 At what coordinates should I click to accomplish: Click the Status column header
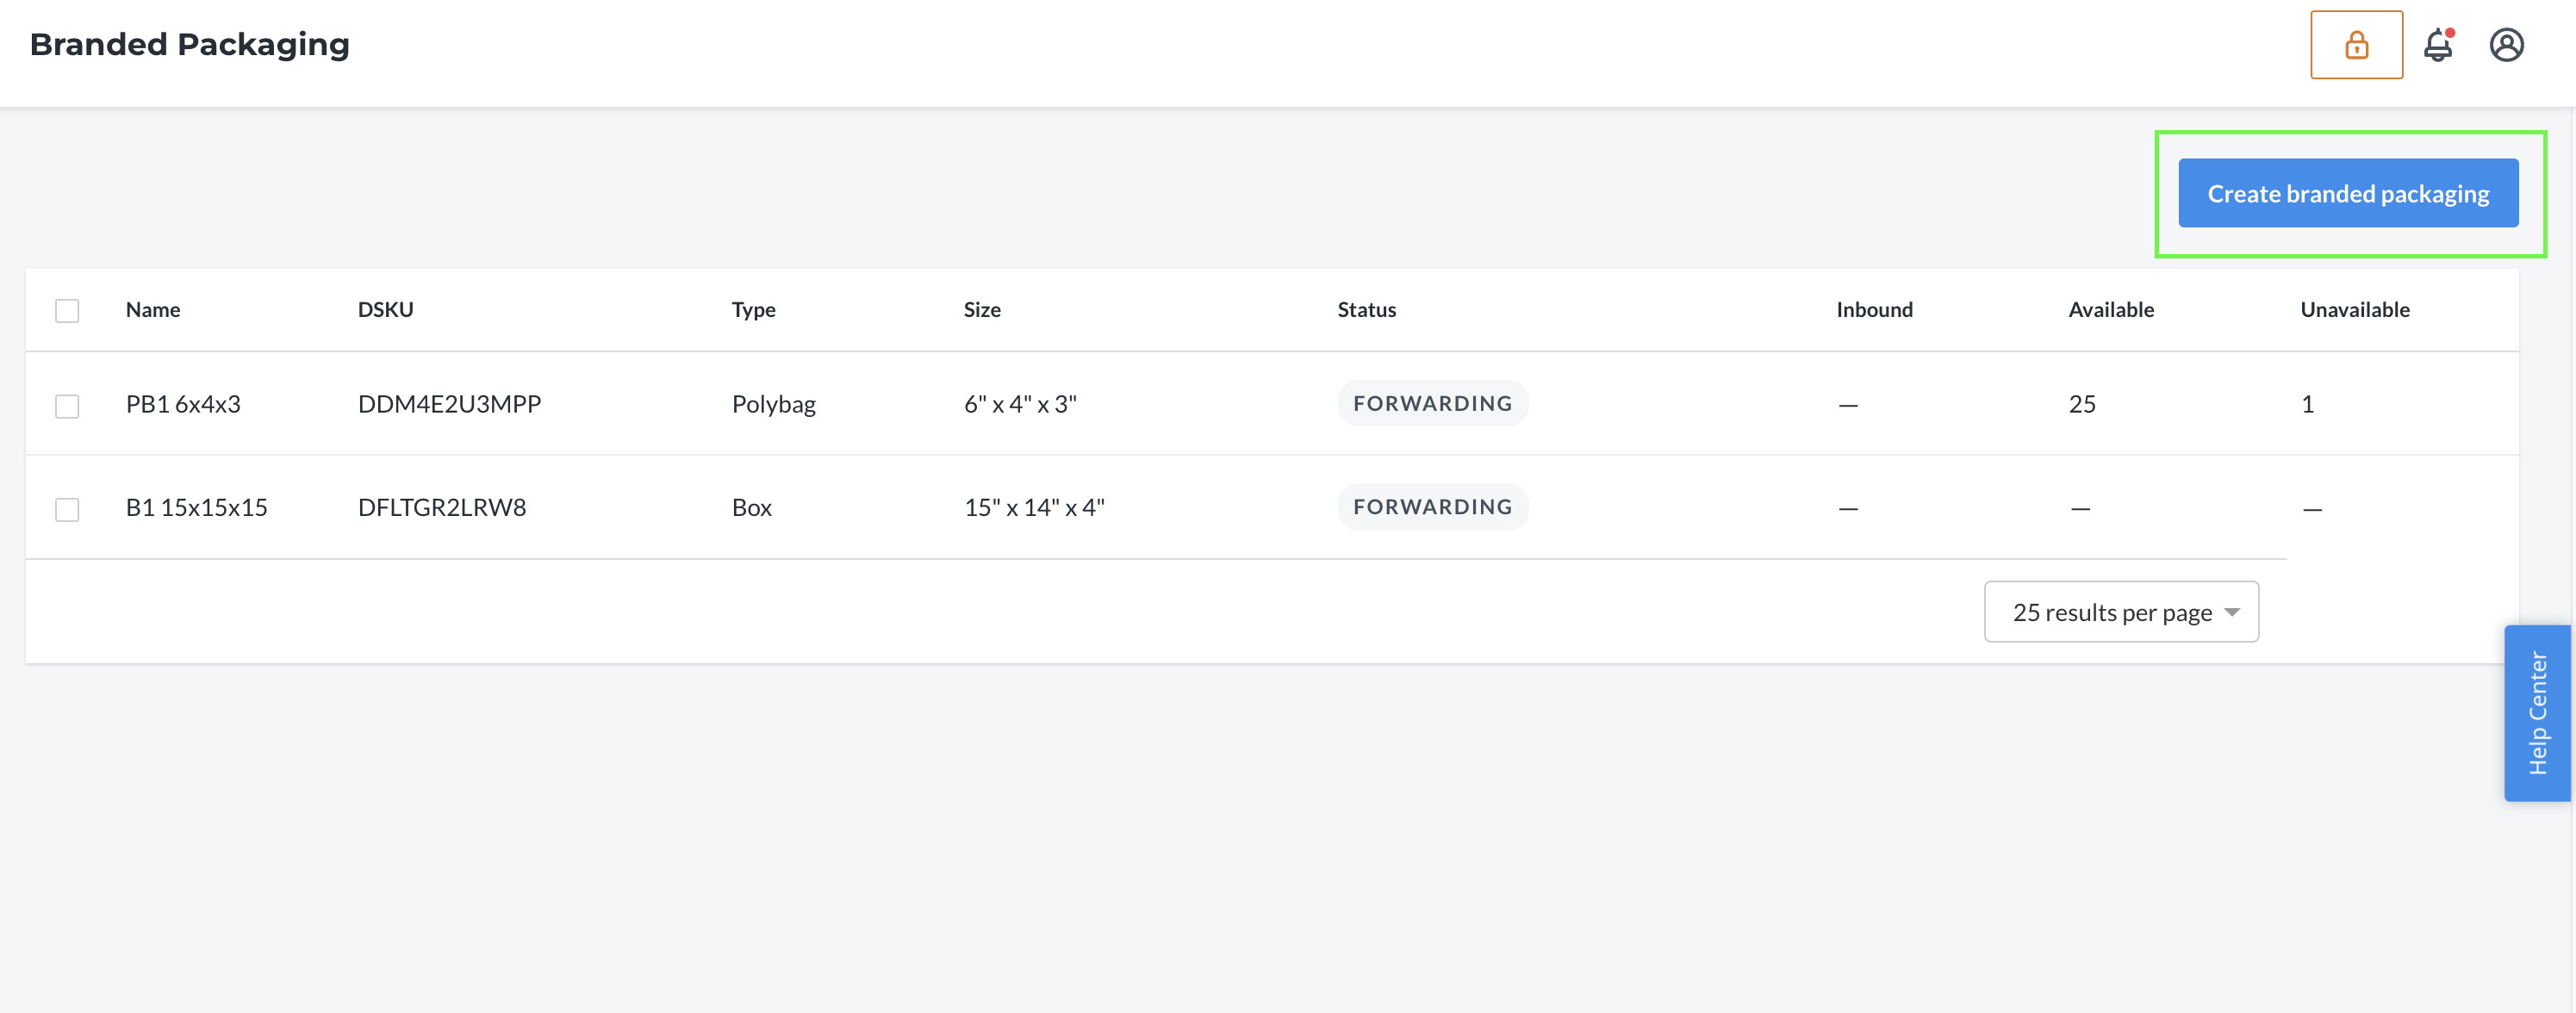pos(1366,310)
